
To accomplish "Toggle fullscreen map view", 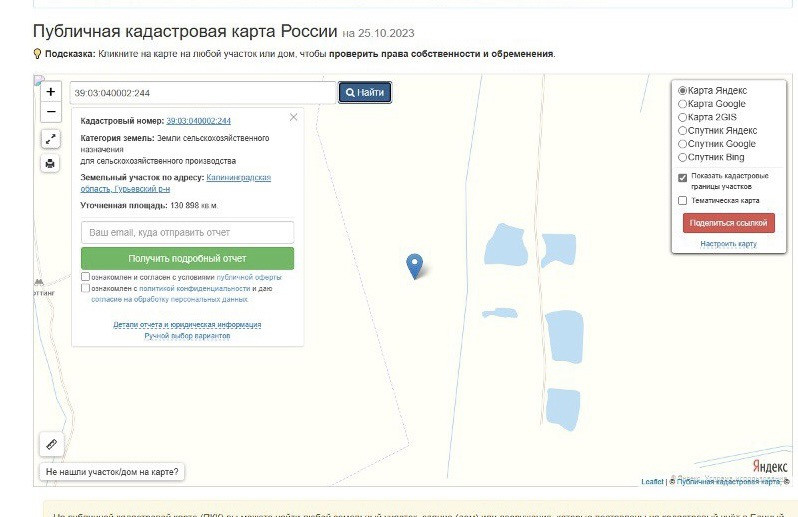I will (50, 139).
